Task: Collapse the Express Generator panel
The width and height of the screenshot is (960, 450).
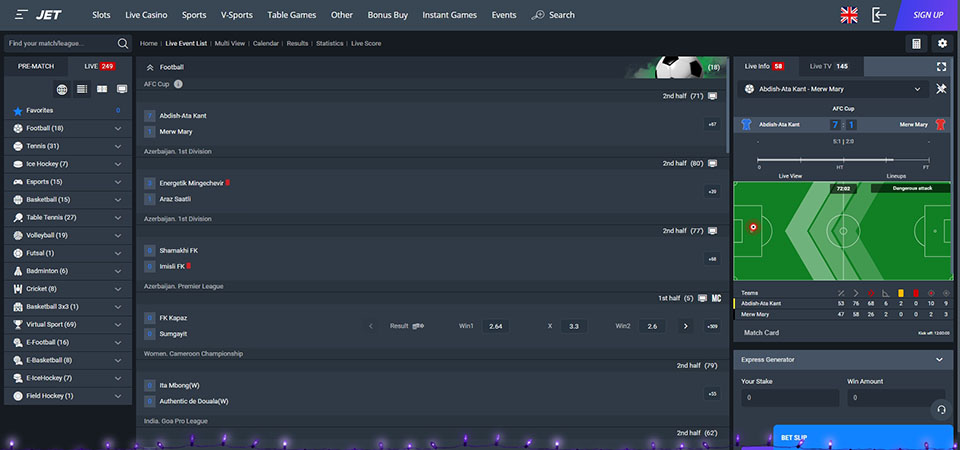Action: [939, 360]
